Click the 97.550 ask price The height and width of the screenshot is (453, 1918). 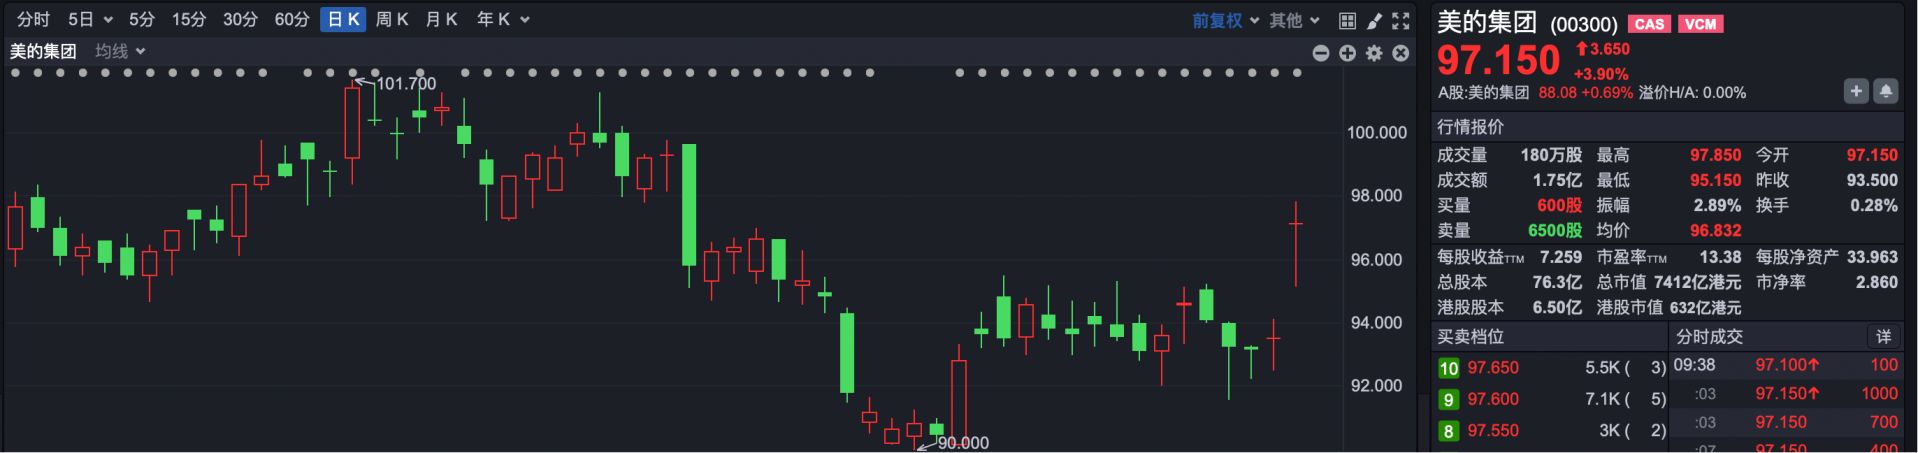[1493, 431]
